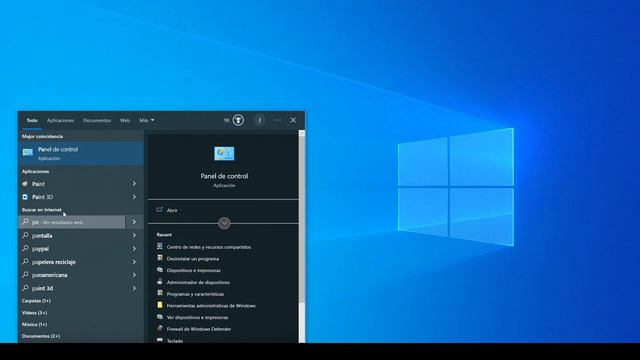Screen dimensions: 640x360
Task: Expand arrow for 'pa' web results
Action: [x=134, y=222]
